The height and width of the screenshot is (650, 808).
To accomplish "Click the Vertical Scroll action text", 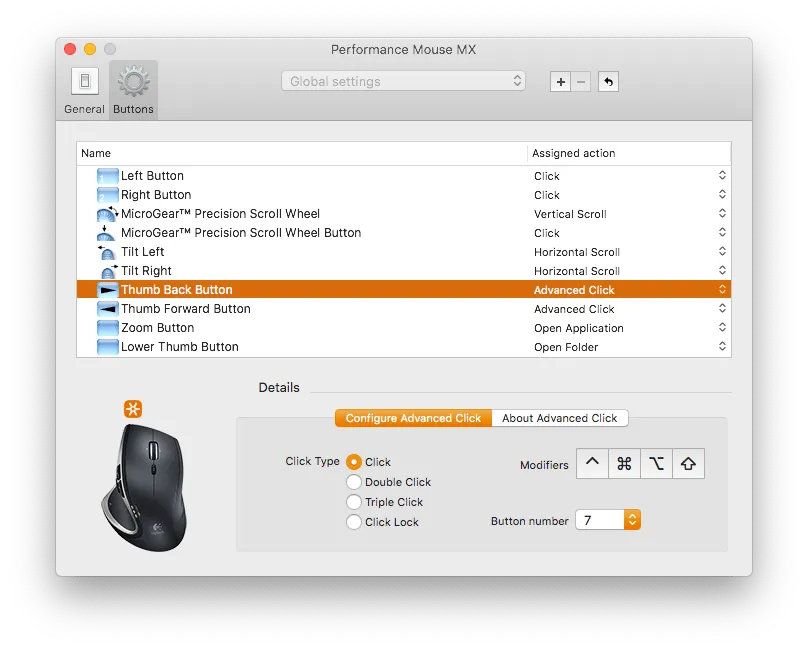I will tap(570, 214).
